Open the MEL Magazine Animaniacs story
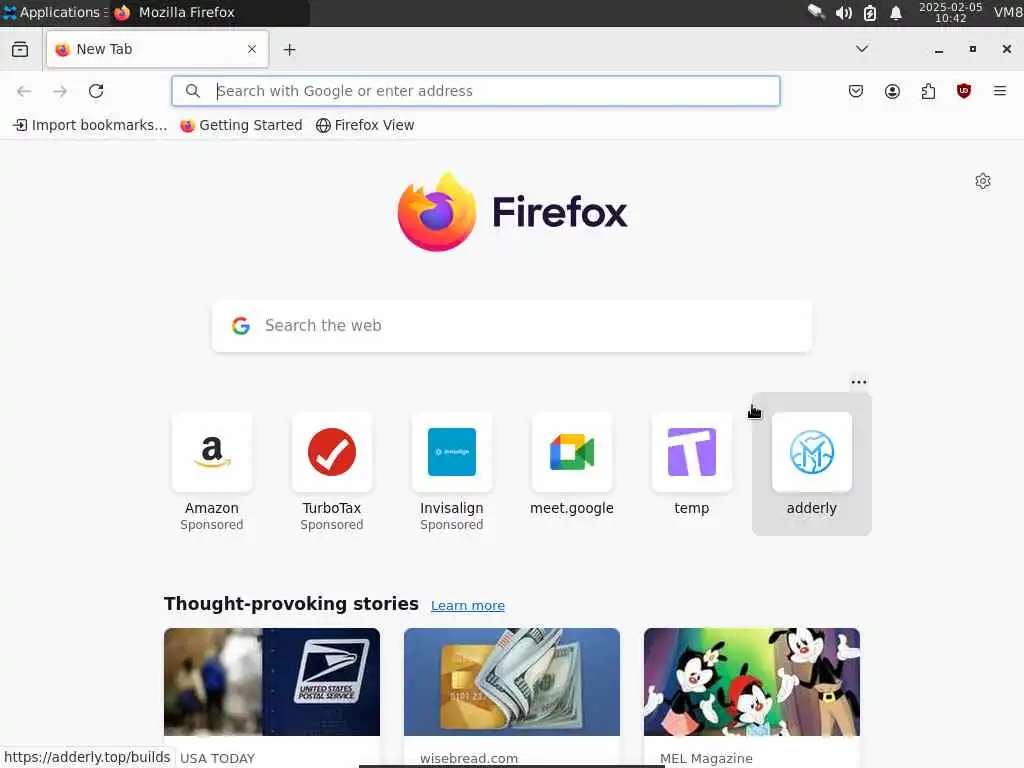Viewport: 1024px width, 768px height. click(x=752, y=696)
